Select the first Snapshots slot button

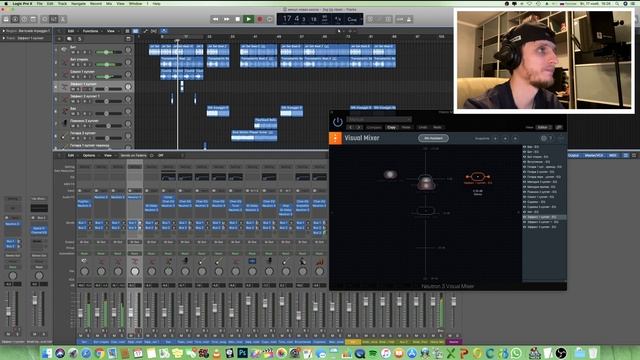tap(496, 138)
